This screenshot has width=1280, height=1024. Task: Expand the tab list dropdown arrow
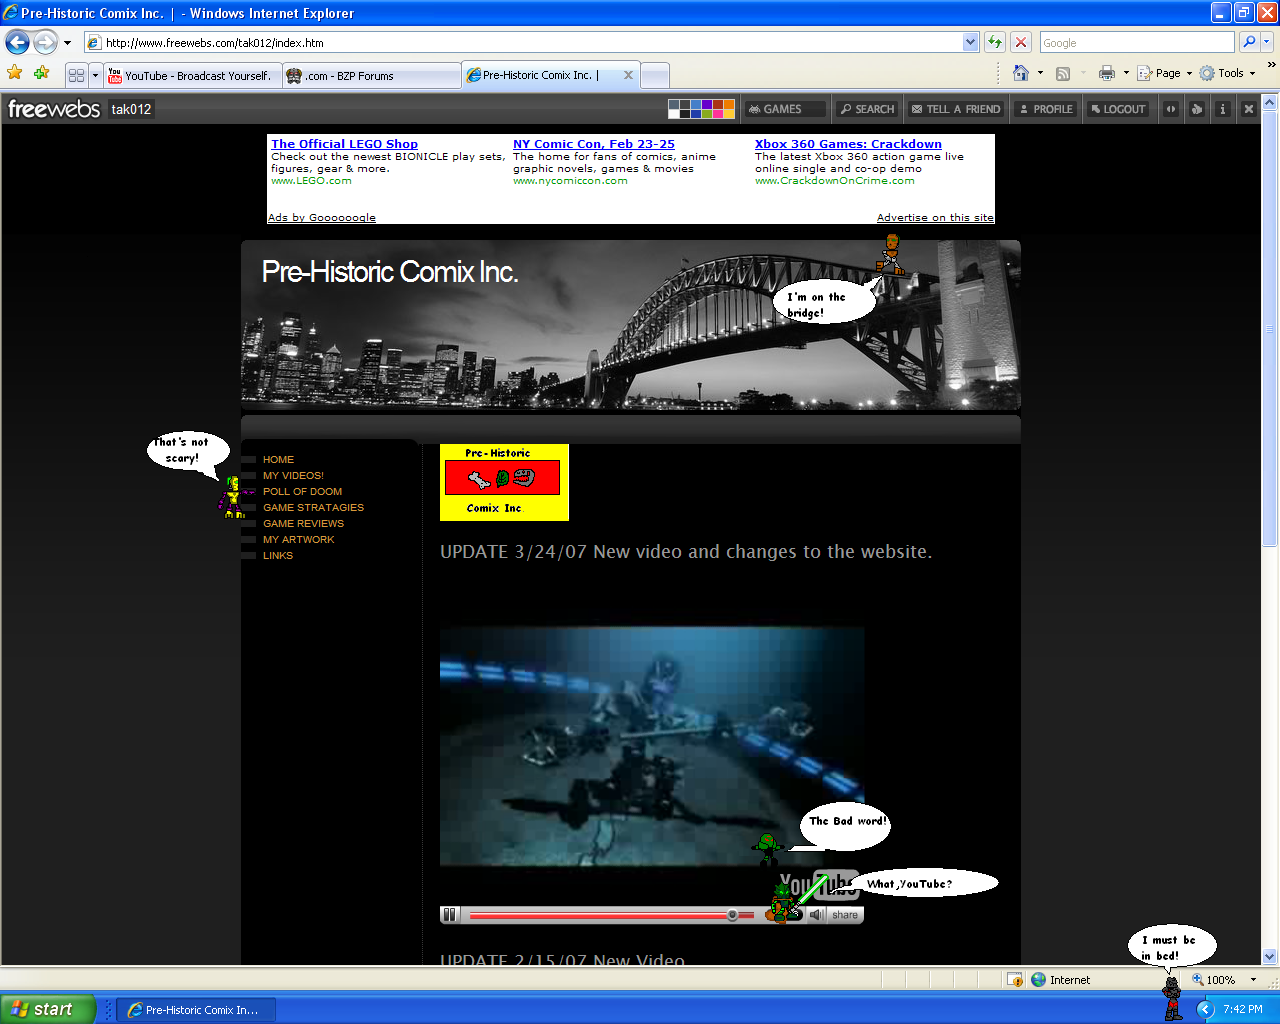pyautogui.click(x=95, y=75)
